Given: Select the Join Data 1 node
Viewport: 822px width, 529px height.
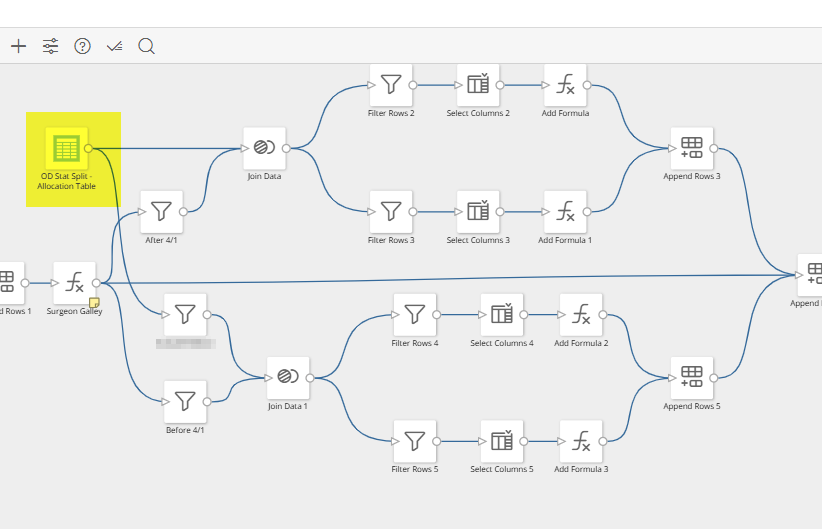Looking at the screenshot, I should tap(288, 378).
